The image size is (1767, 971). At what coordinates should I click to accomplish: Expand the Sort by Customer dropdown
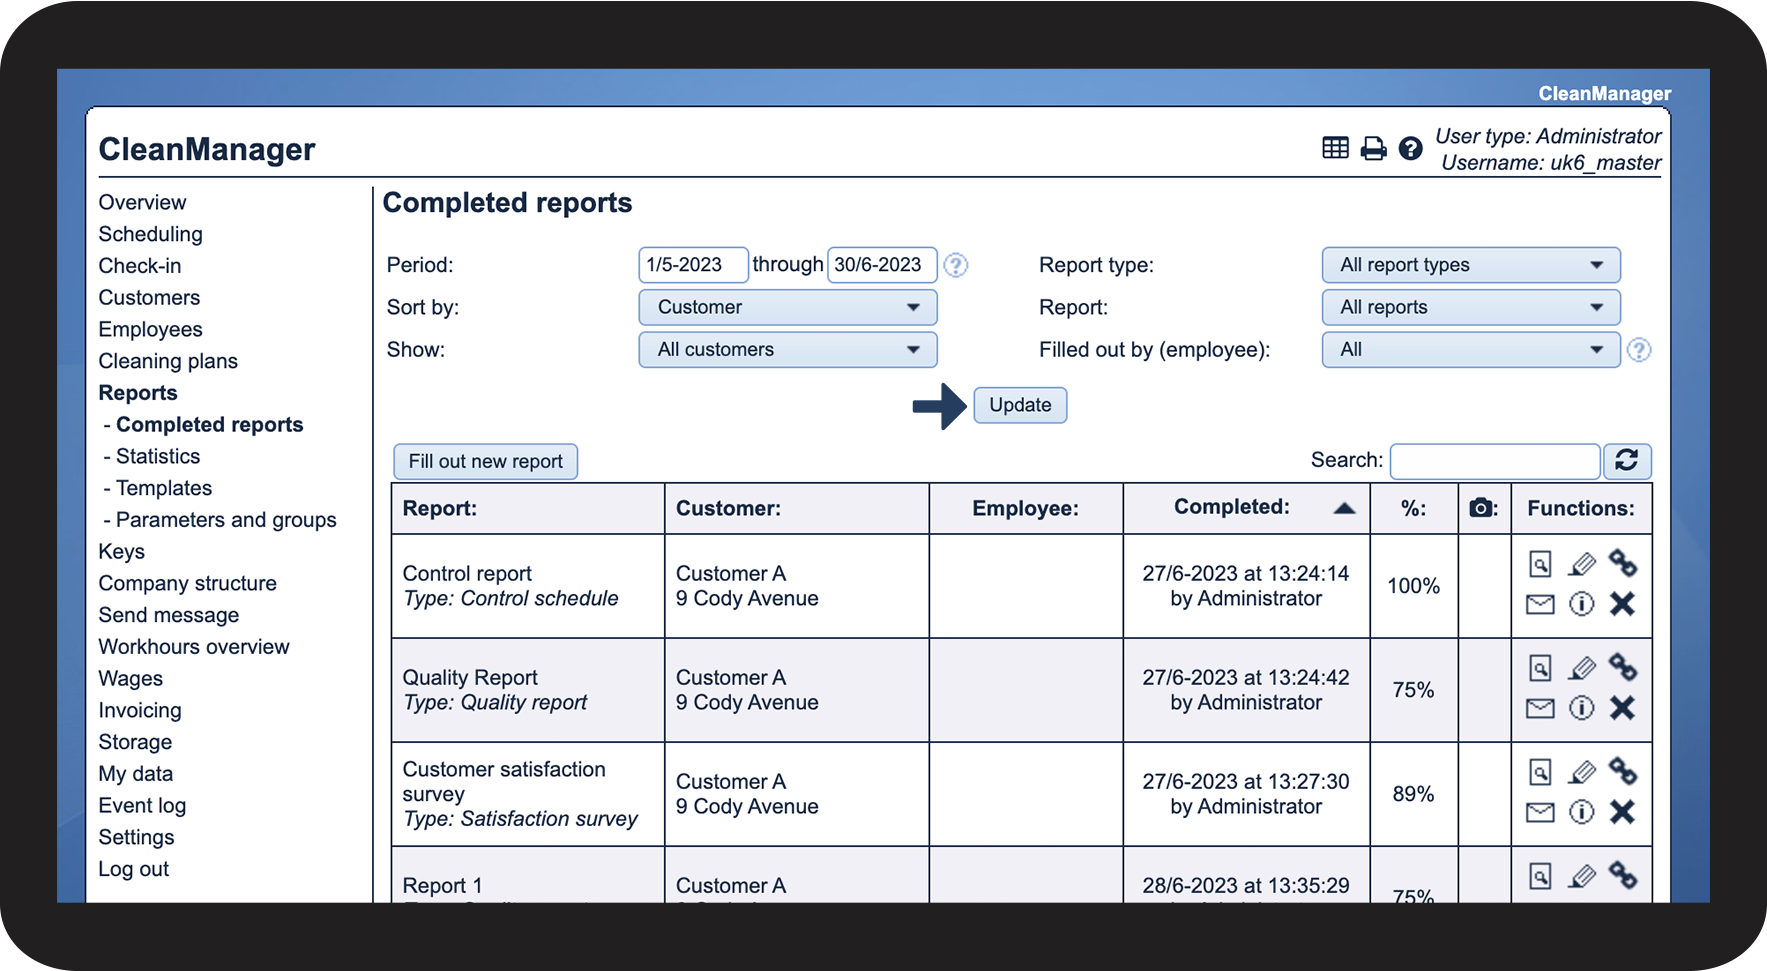click(787, 308)
